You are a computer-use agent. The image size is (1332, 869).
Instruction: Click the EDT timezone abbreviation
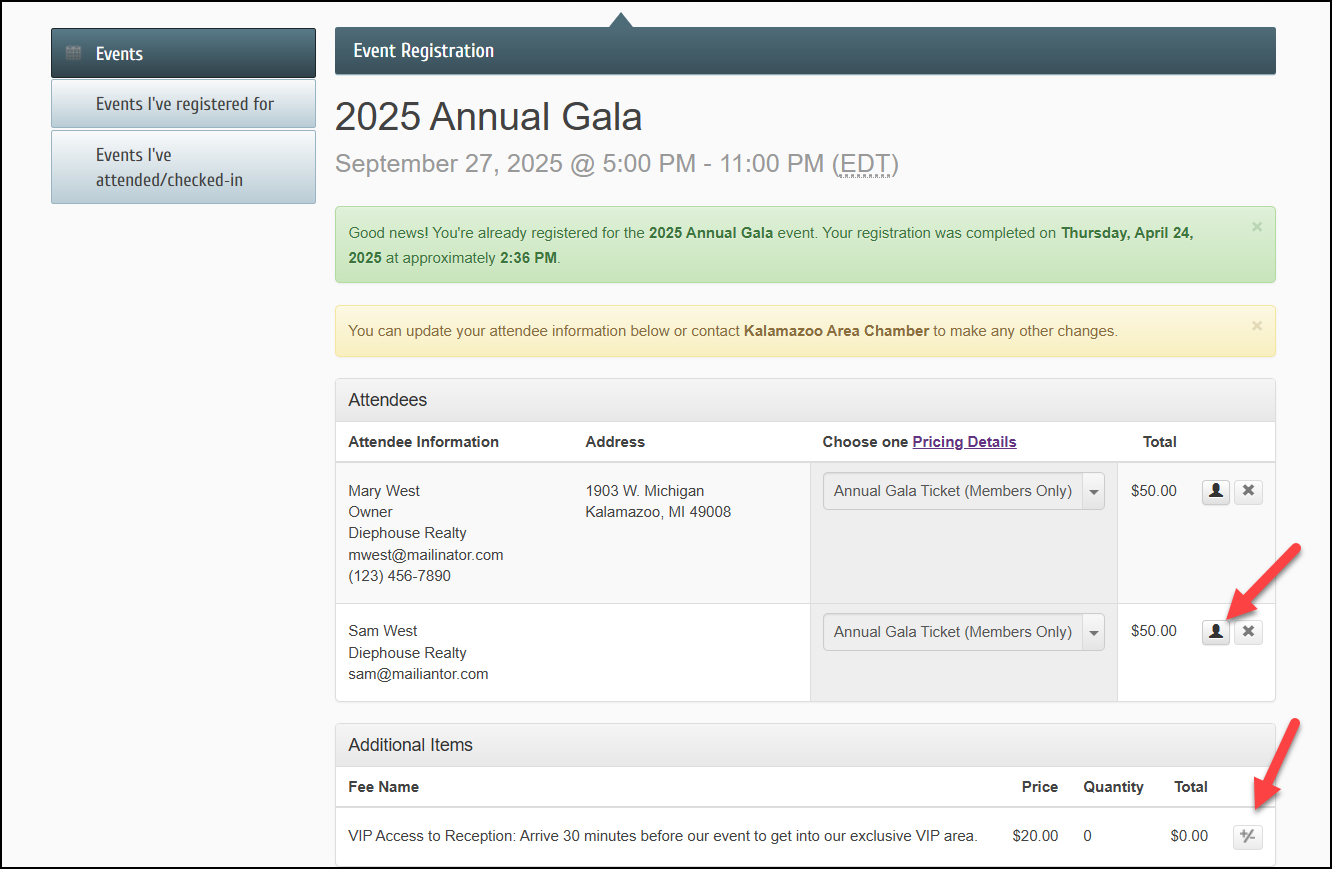(x=865, y=164)
